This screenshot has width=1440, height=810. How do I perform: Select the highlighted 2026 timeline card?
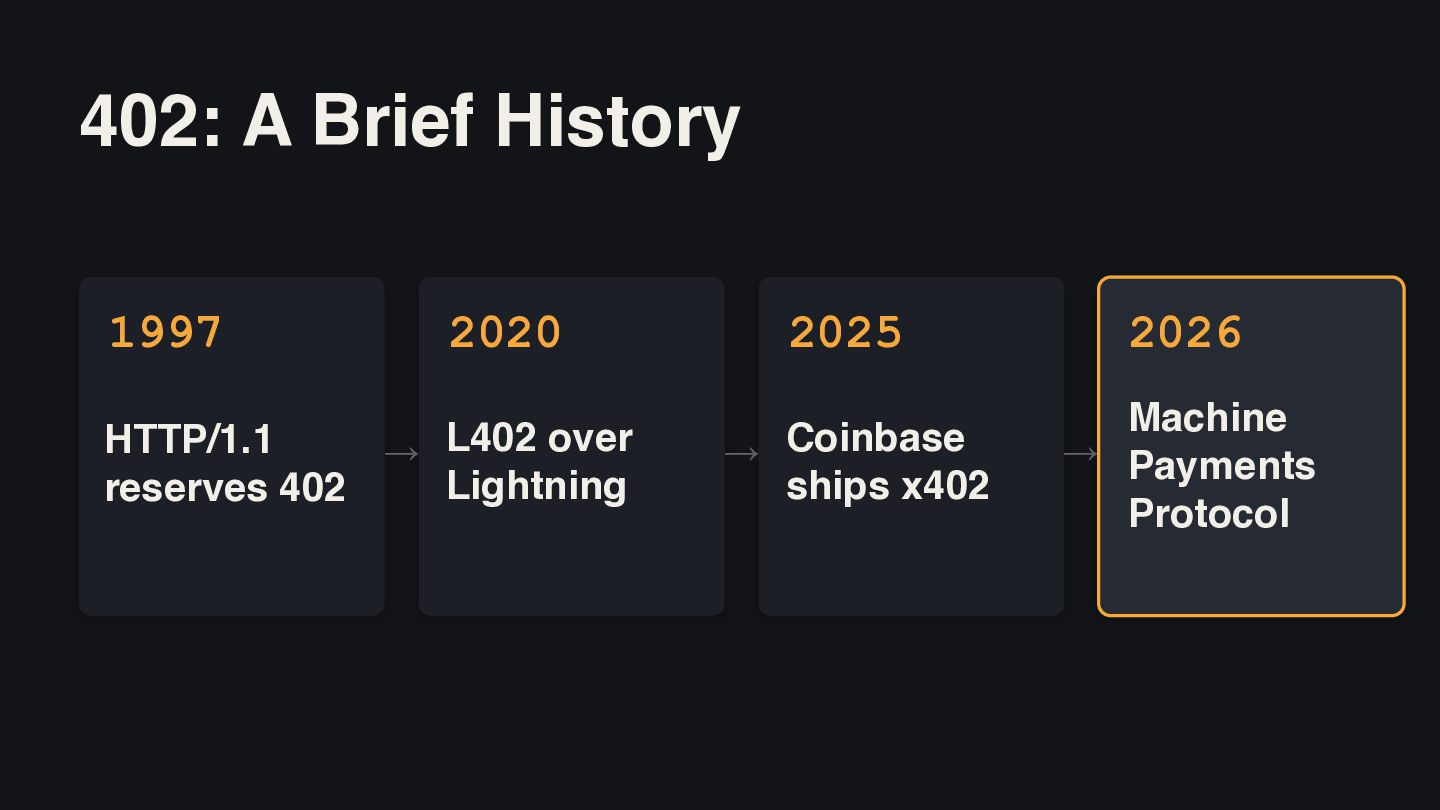pos(1251,446)
